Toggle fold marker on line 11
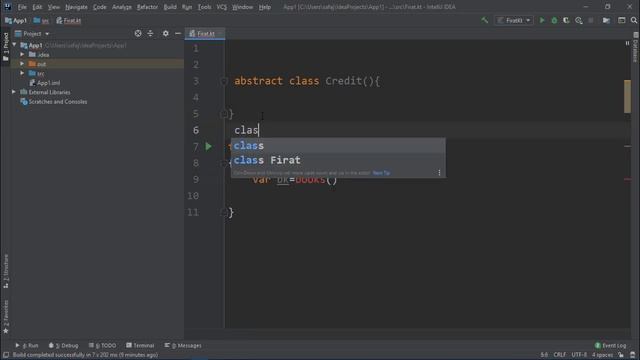Viewport: 640px width, 360px height. tap(224, 212)
